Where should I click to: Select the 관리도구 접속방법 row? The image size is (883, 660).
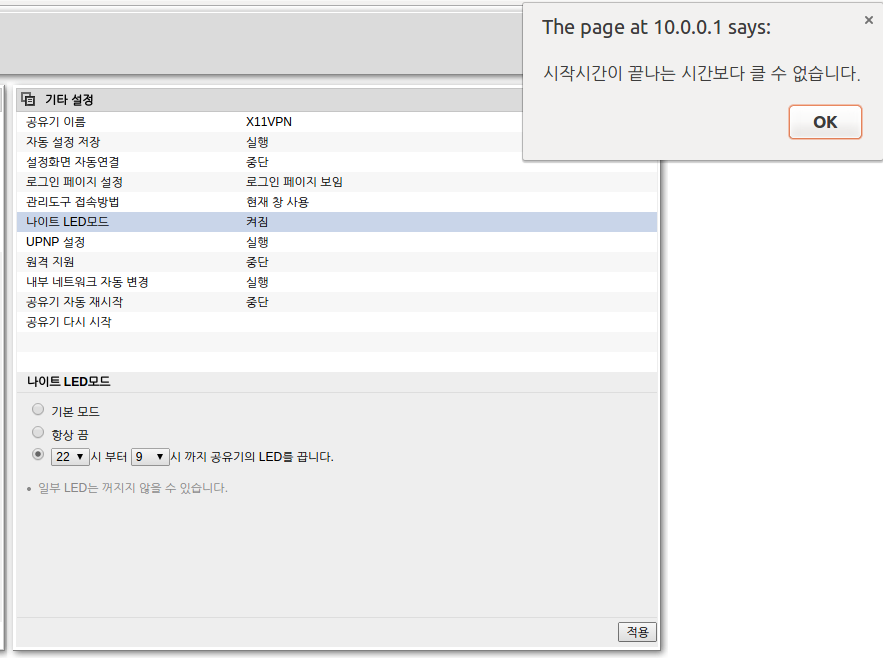point(337,202)
